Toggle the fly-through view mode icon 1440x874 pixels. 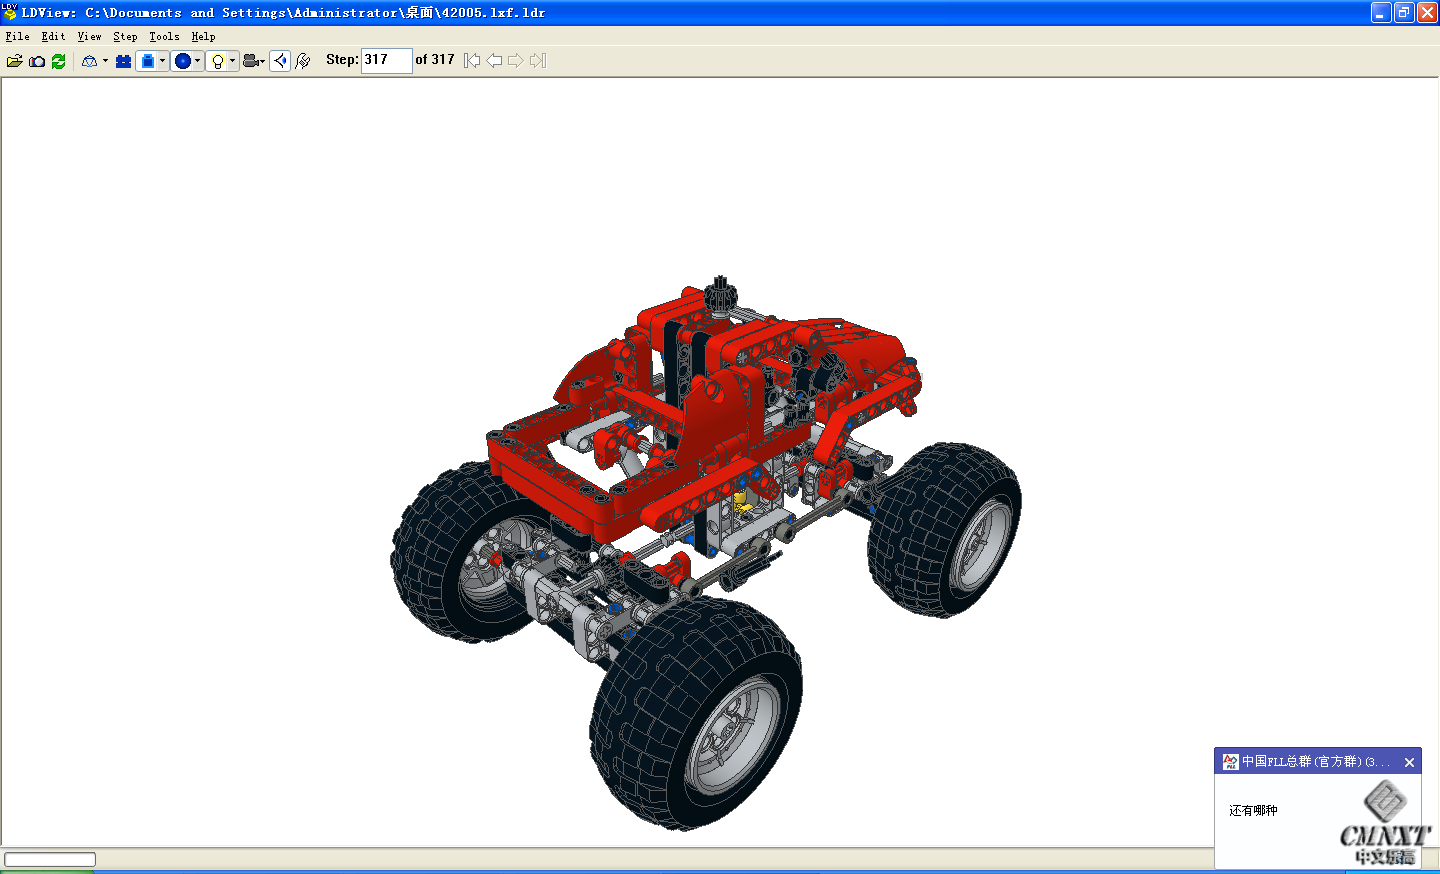tap(280, 61)
